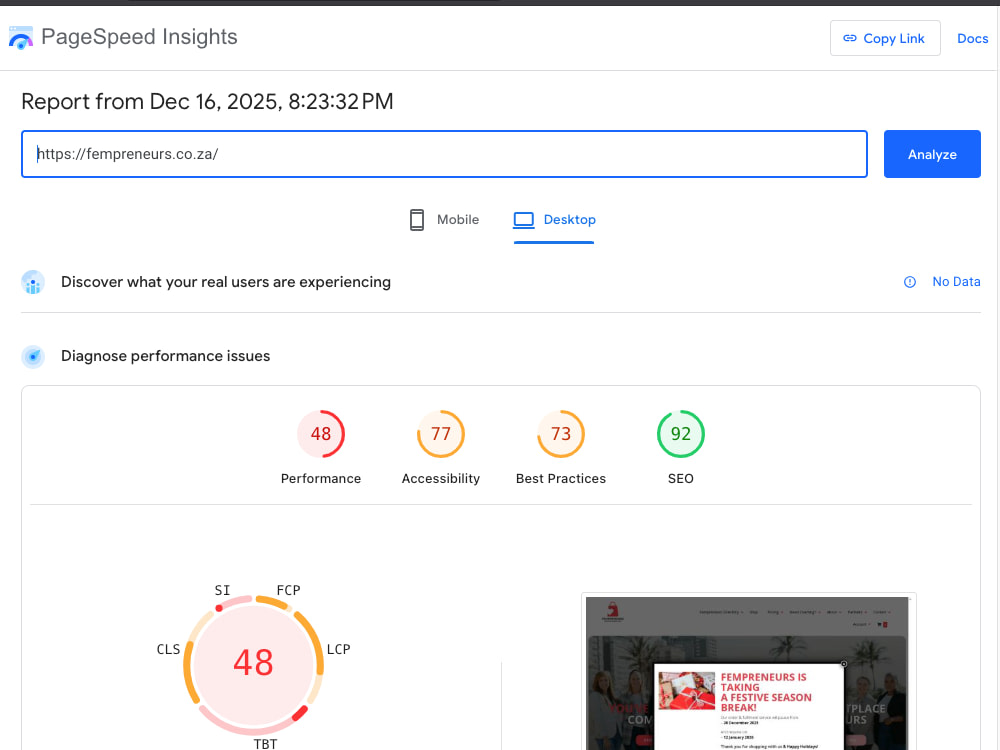1000x750 pixels.
Task: Click the LCP metric label on gauge
Action: point(339,649)
